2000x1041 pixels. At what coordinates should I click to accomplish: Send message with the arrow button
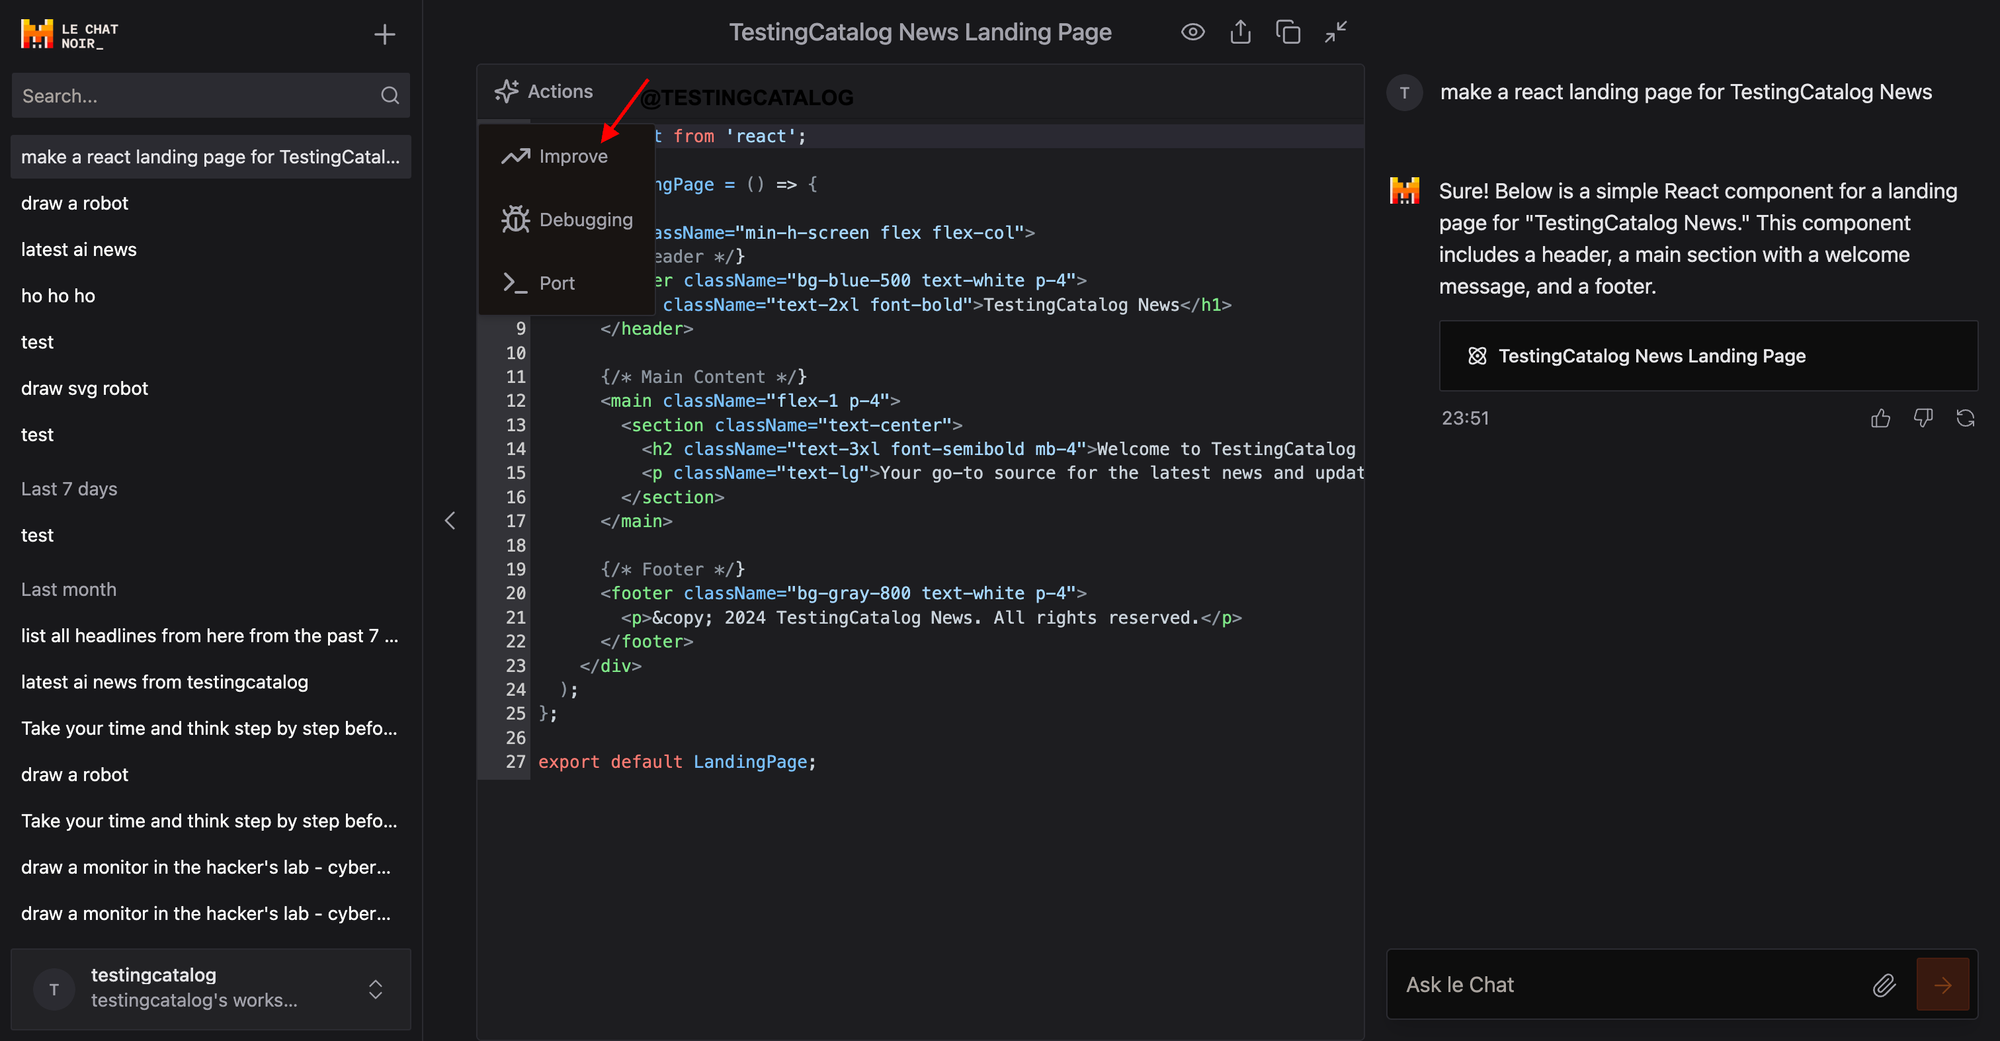1942,985
